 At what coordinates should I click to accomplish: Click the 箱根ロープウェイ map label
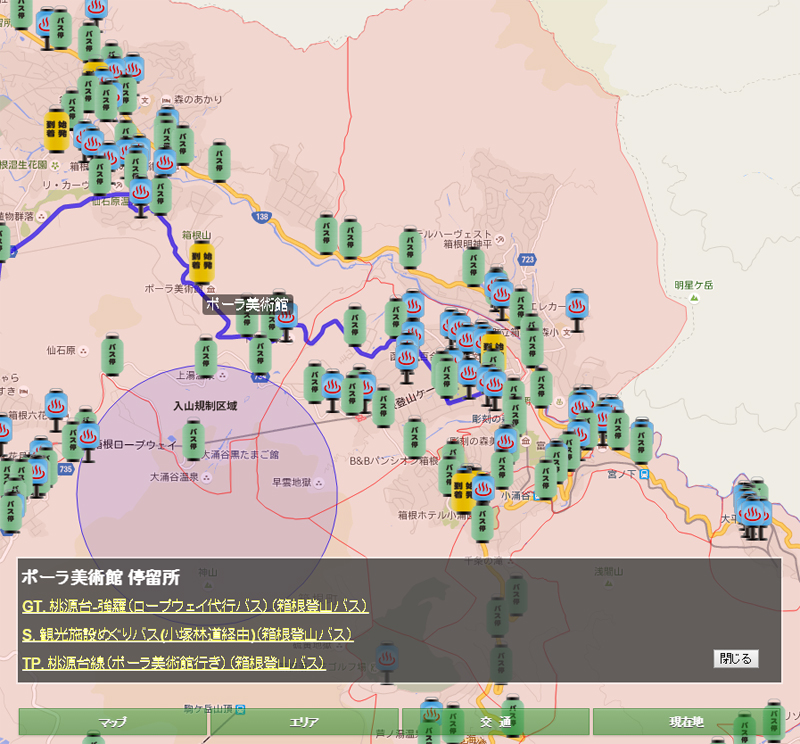136,445
